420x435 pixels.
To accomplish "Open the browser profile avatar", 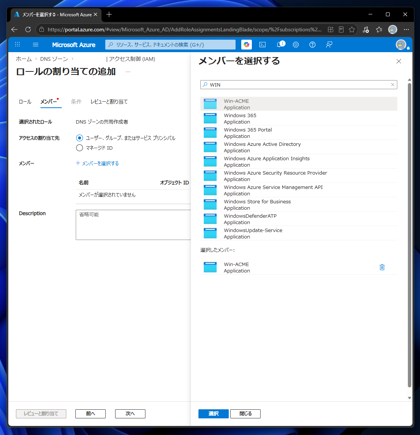I will (393, 30).
